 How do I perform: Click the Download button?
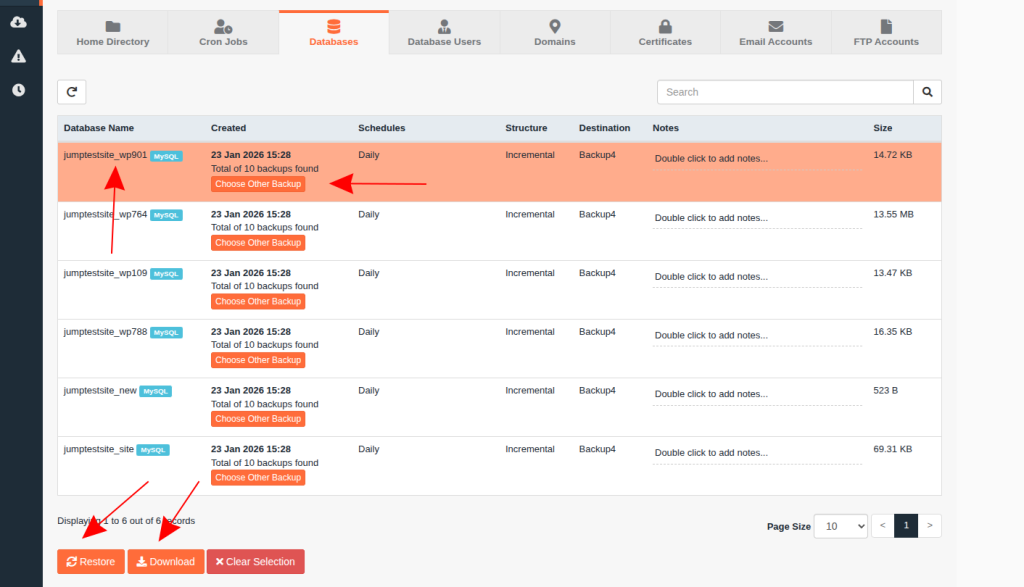coord(166,562)
